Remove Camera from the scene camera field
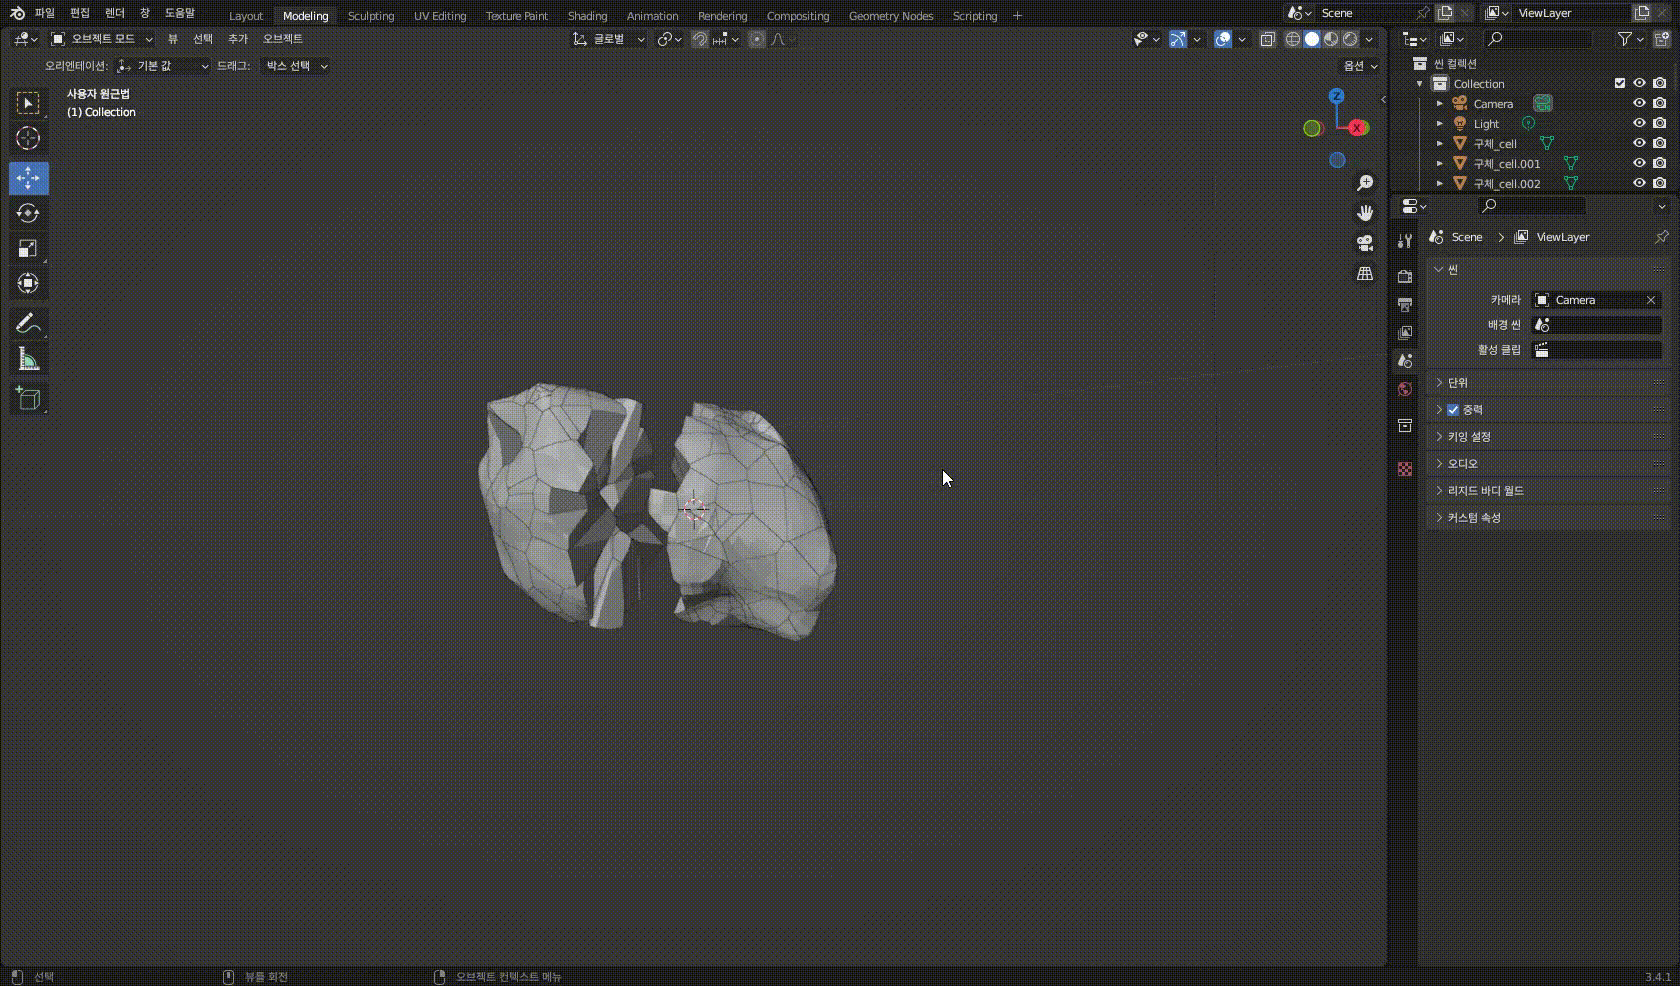The image size is (1680, 986). pos(1650,300)
